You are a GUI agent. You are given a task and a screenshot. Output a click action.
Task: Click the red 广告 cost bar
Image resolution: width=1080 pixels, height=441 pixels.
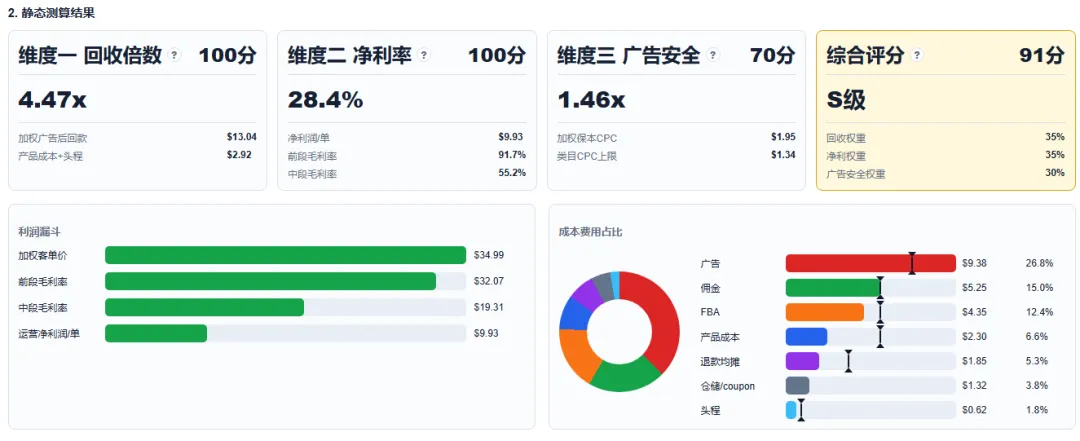click(x=871, y=263)
